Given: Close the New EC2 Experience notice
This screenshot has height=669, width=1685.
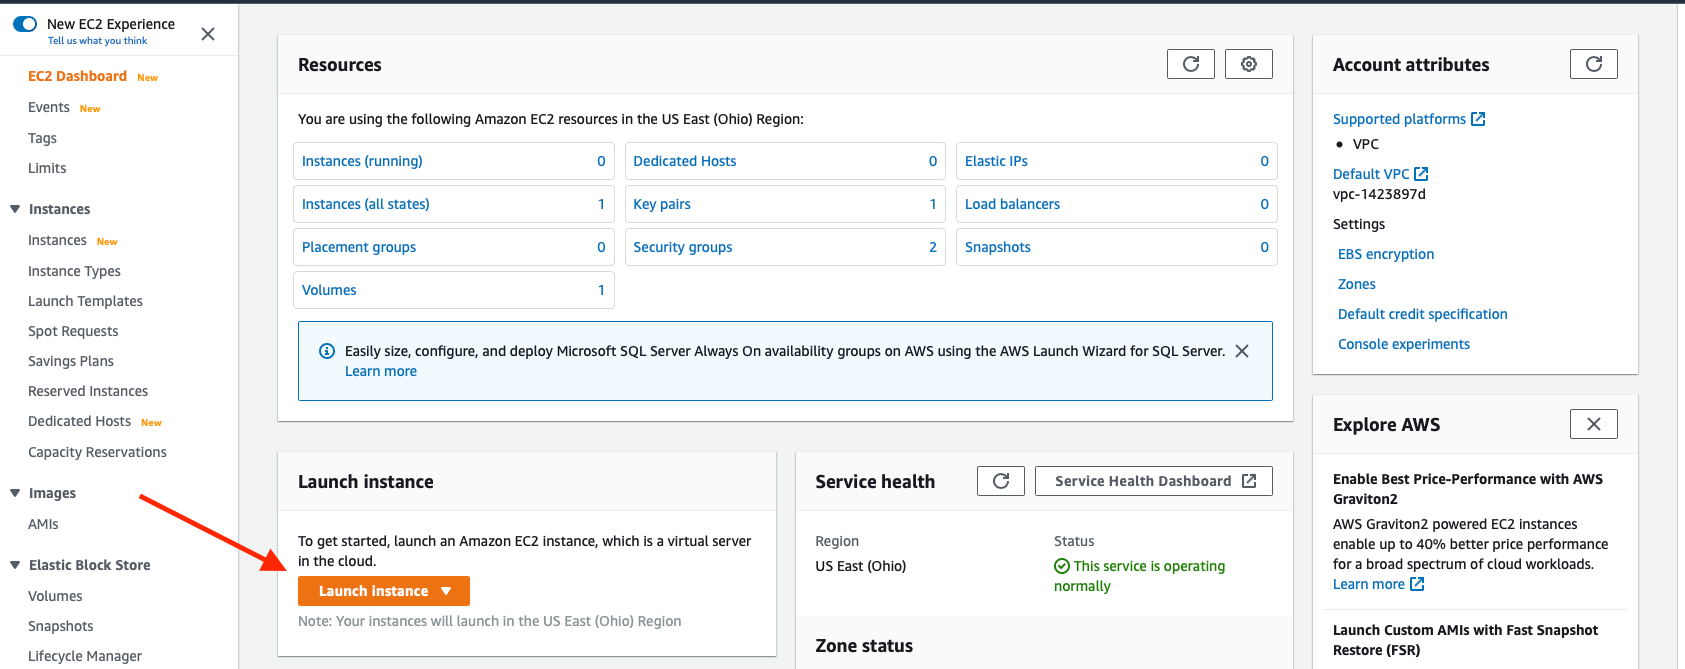Looking at the screenshot, I should pyautogui.click(x=208, y=34).
